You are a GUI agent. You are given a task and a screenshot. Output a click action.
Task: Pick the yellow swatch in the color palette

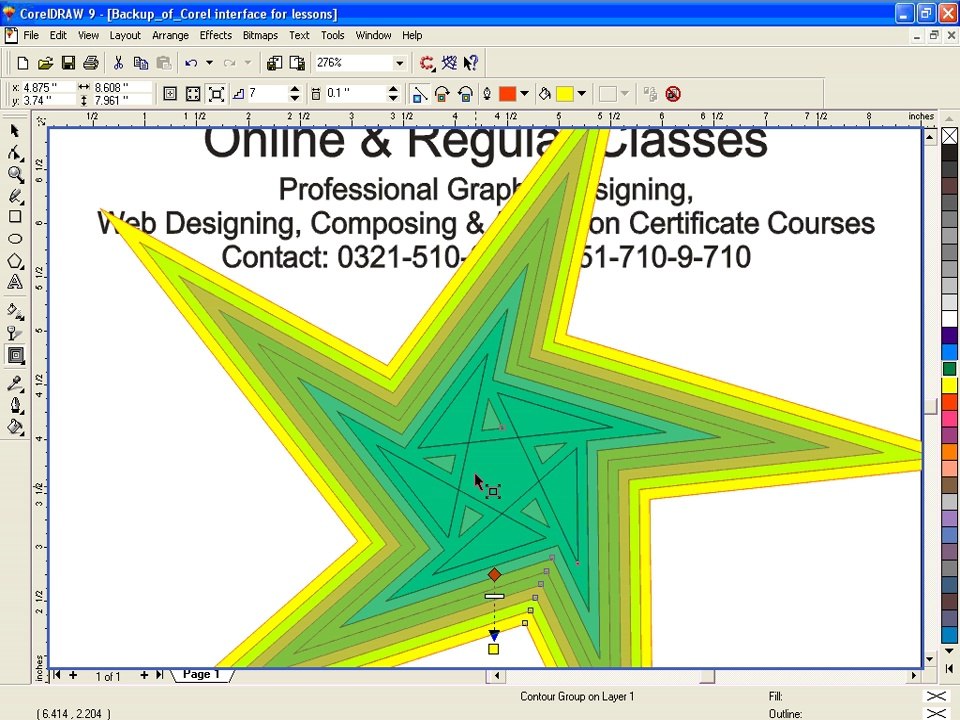[x=950, y=385]
